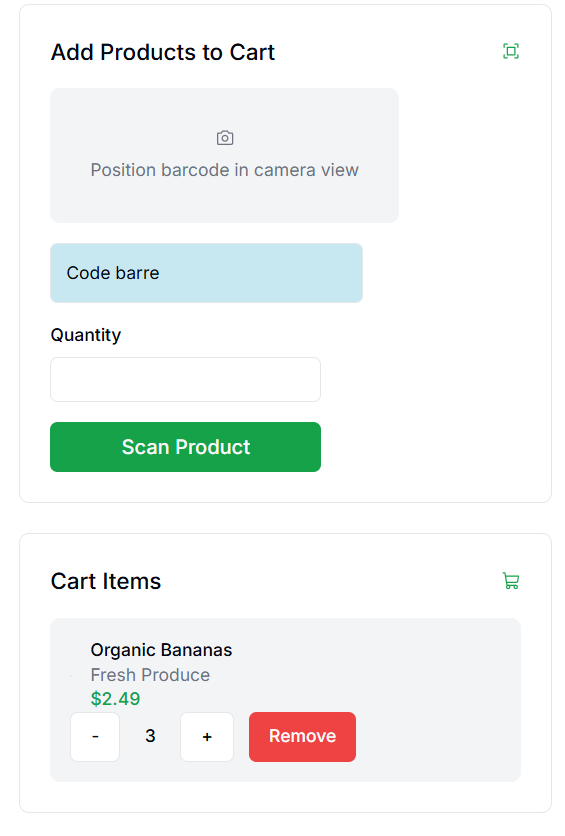This screenshot has width=565, height=836.
Task: Click the 'Add Products to Cart' heading
Action: coord(163,52)
